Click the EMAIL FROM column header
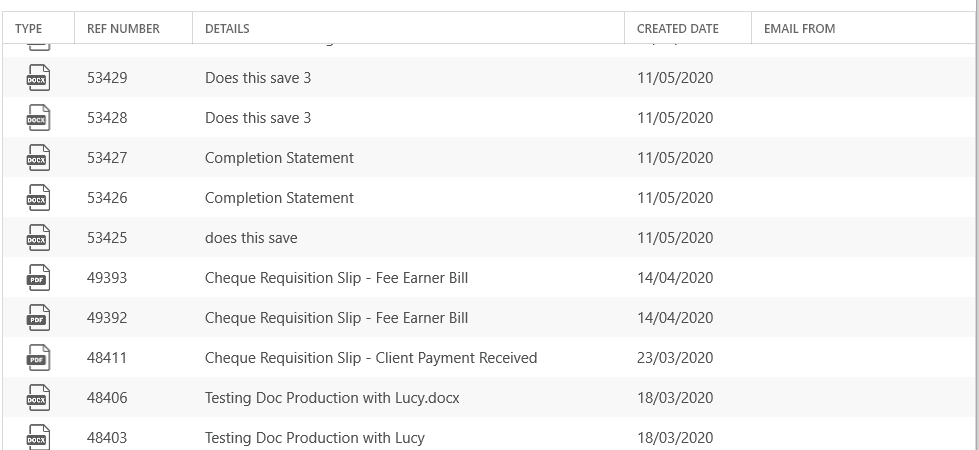This screenshot has width=979, height=450. (799, 29)
